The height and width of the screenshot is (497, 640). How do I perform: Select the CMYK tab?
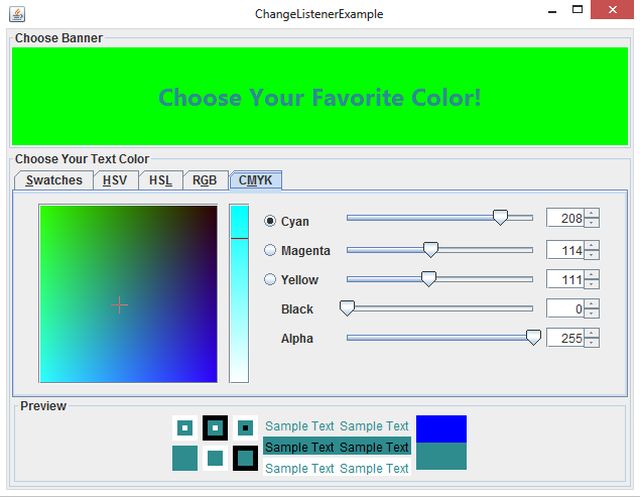[x=256, y=180]
